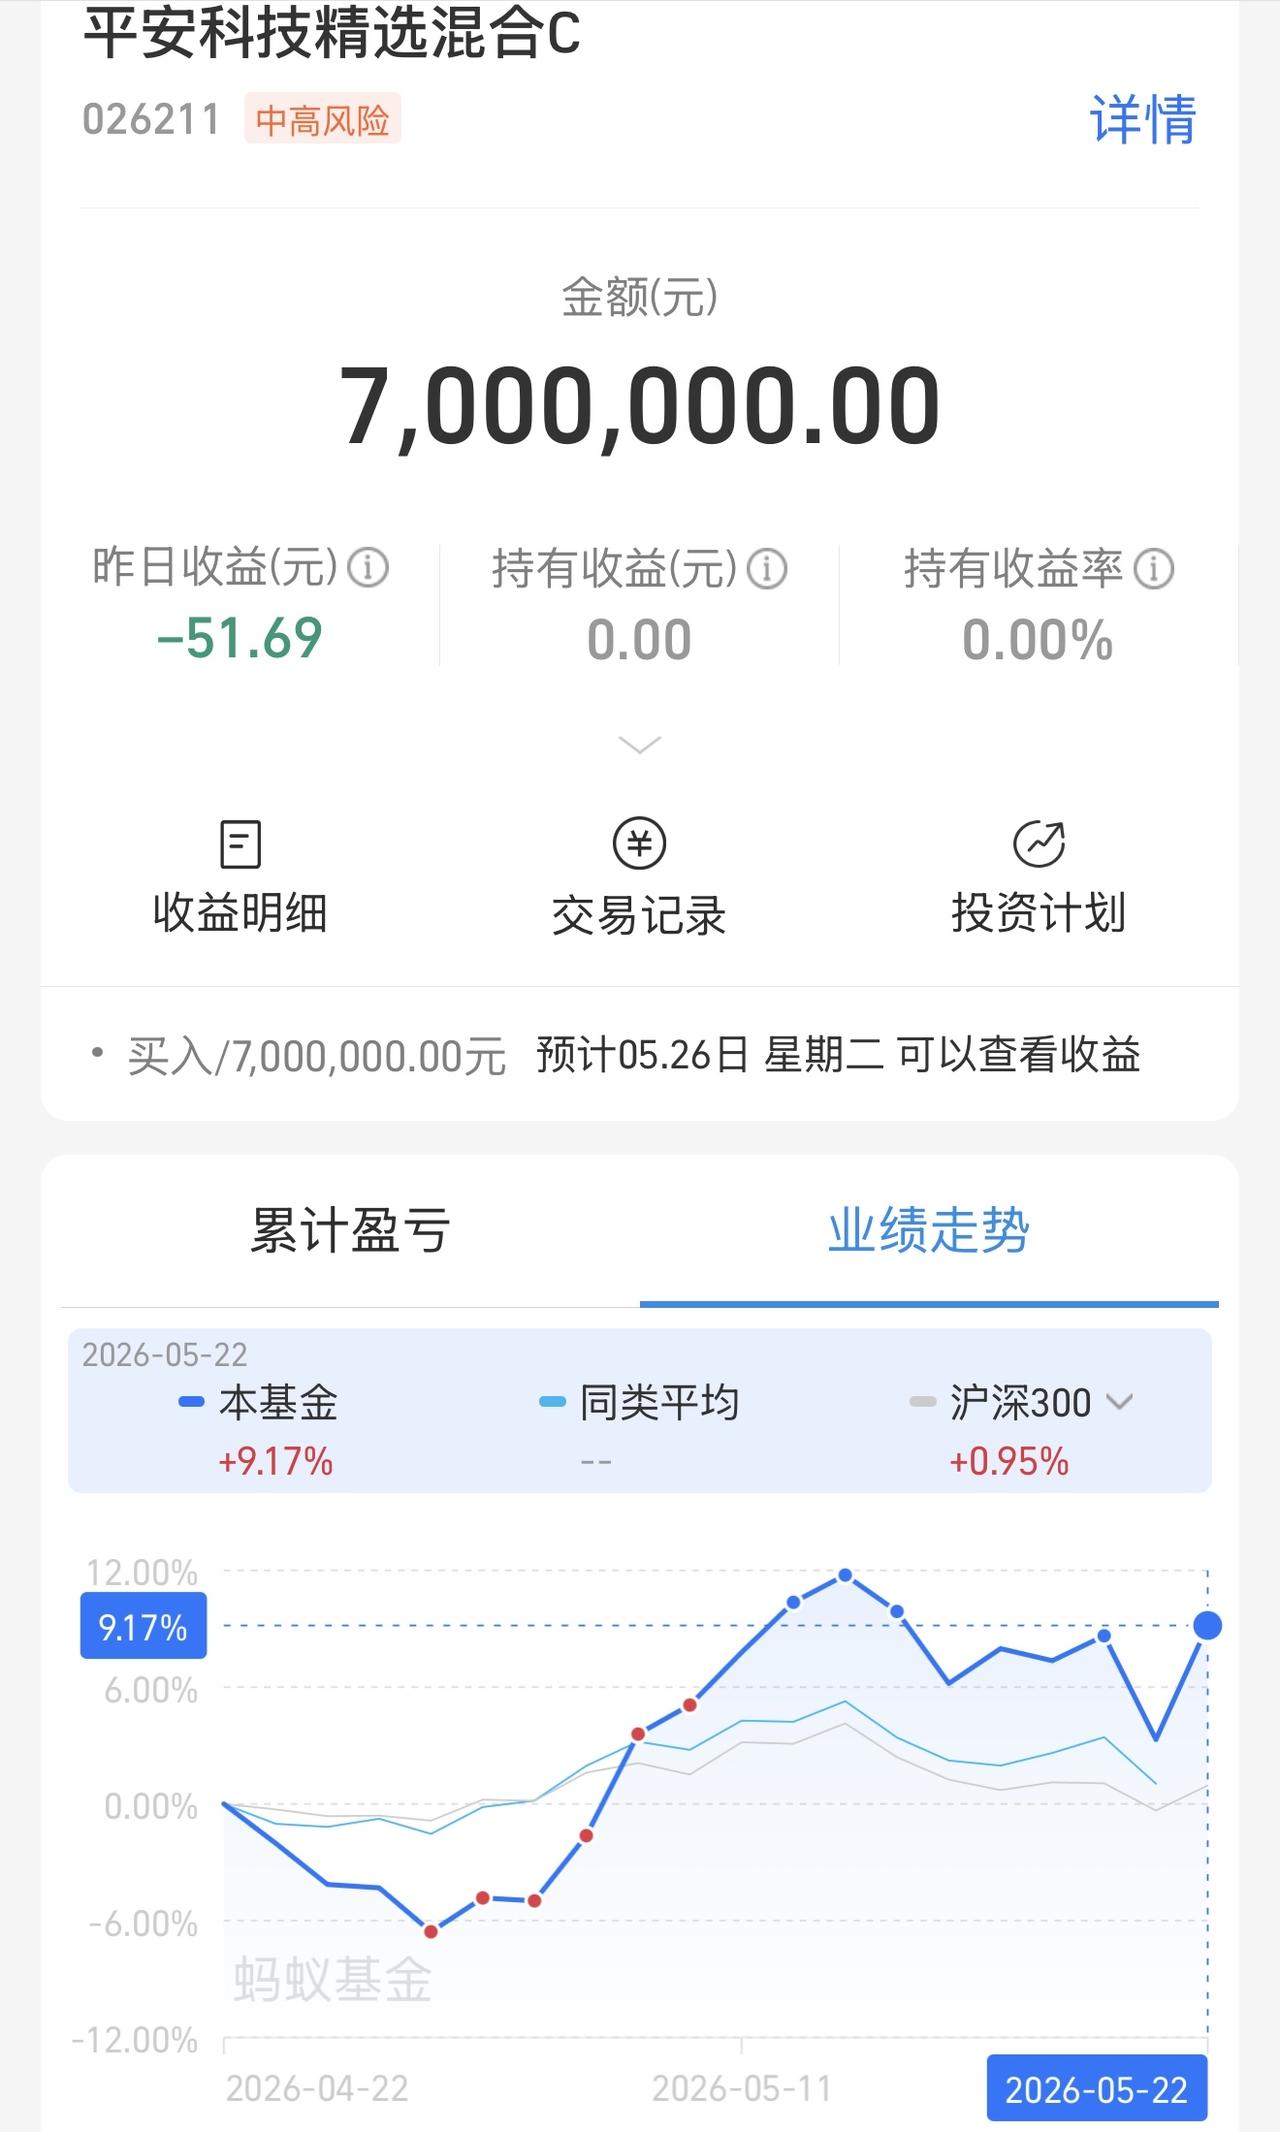Tap the 同类平均 legend entry
Image resolution: width=1280 pixels, height=2132 pixels.
[x=639, y=1402]
